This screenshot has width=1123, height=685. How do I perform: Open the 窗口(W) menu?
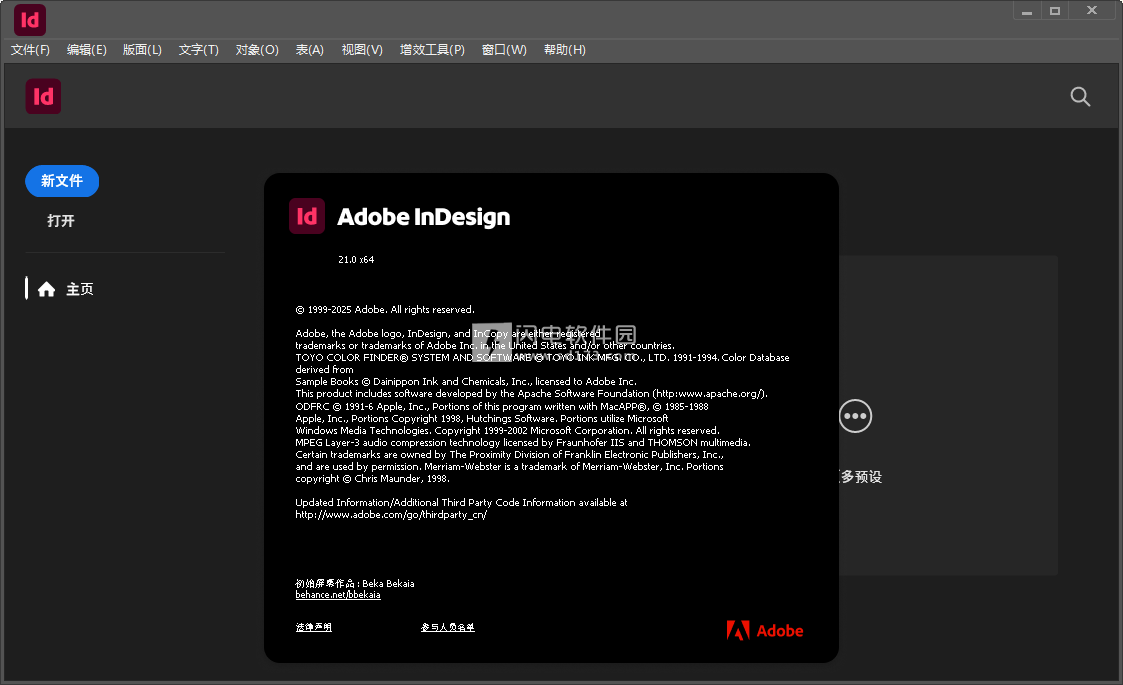(504, 50)
